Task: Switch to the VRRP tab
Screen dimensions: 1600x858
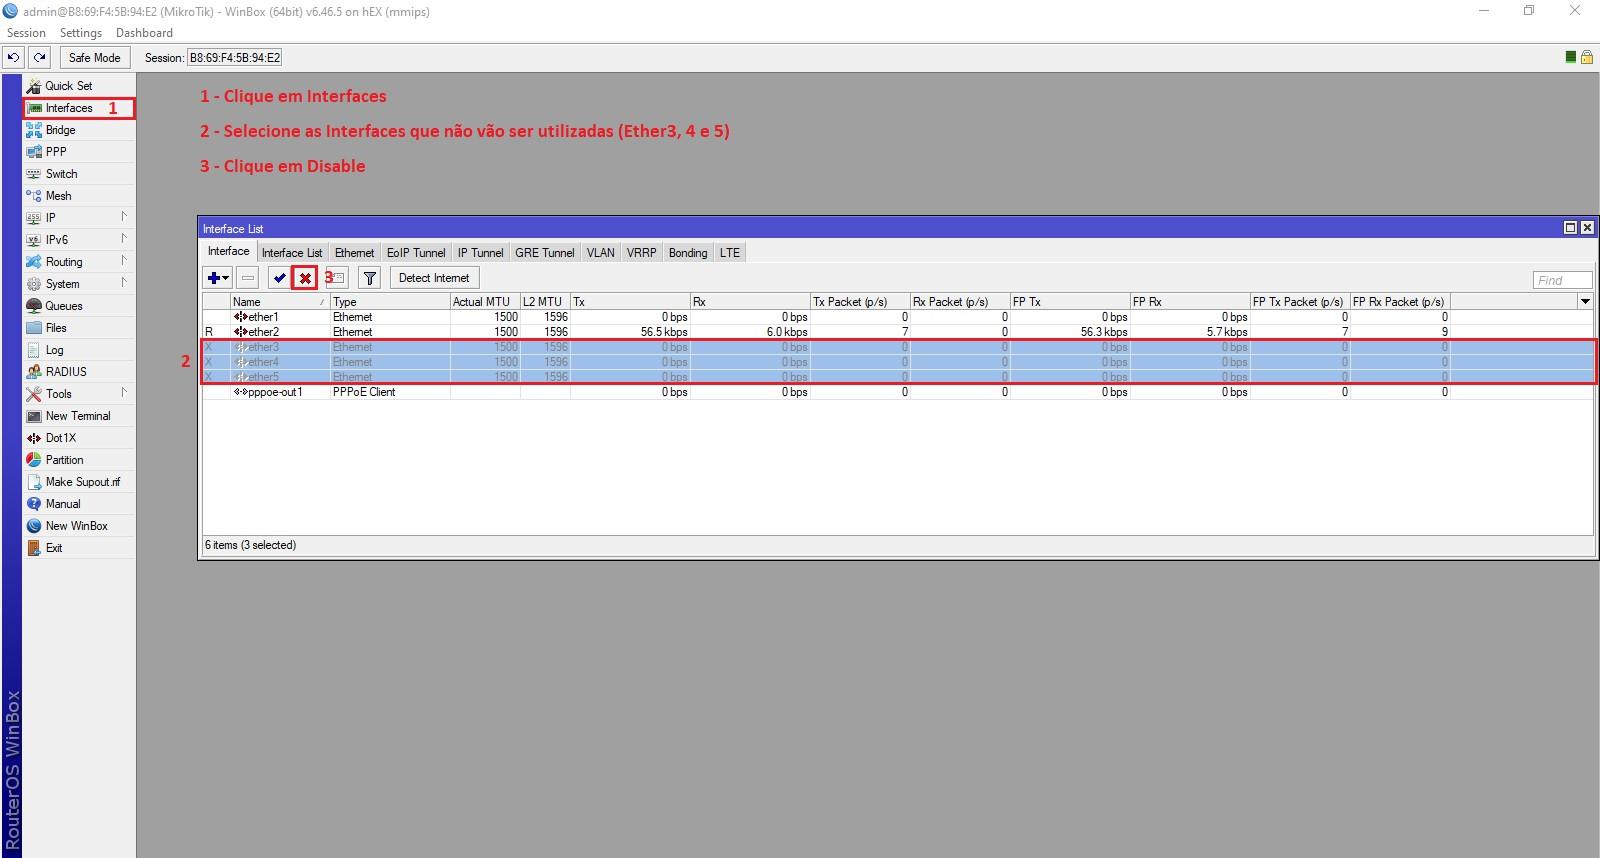Action: [x=642, y=253]
